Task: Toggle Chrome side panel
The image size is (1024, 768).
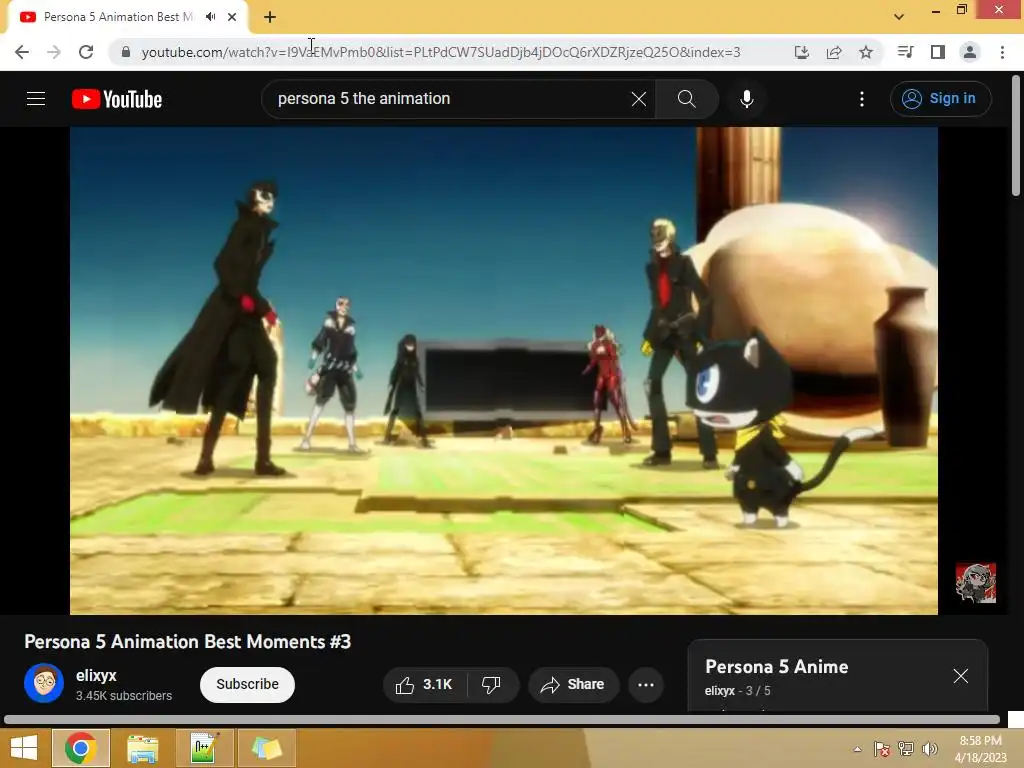Action: click(x=938, y=52)
